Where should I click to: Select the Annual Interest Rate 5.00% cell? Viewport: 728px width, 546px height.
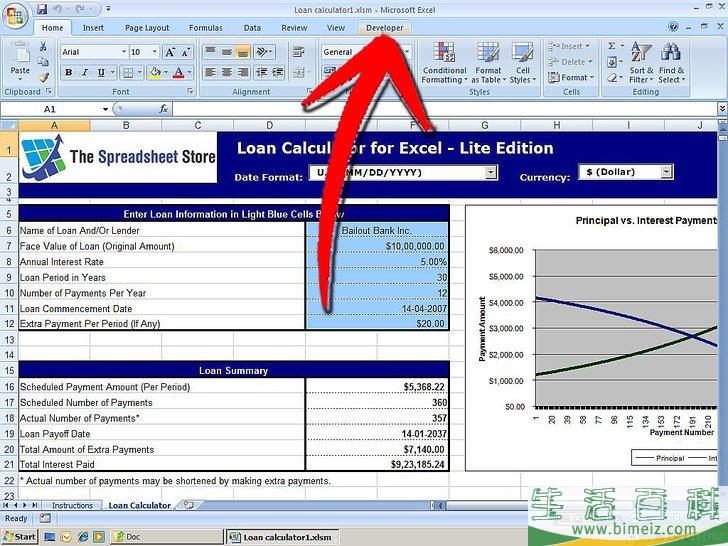click(377, 262)
